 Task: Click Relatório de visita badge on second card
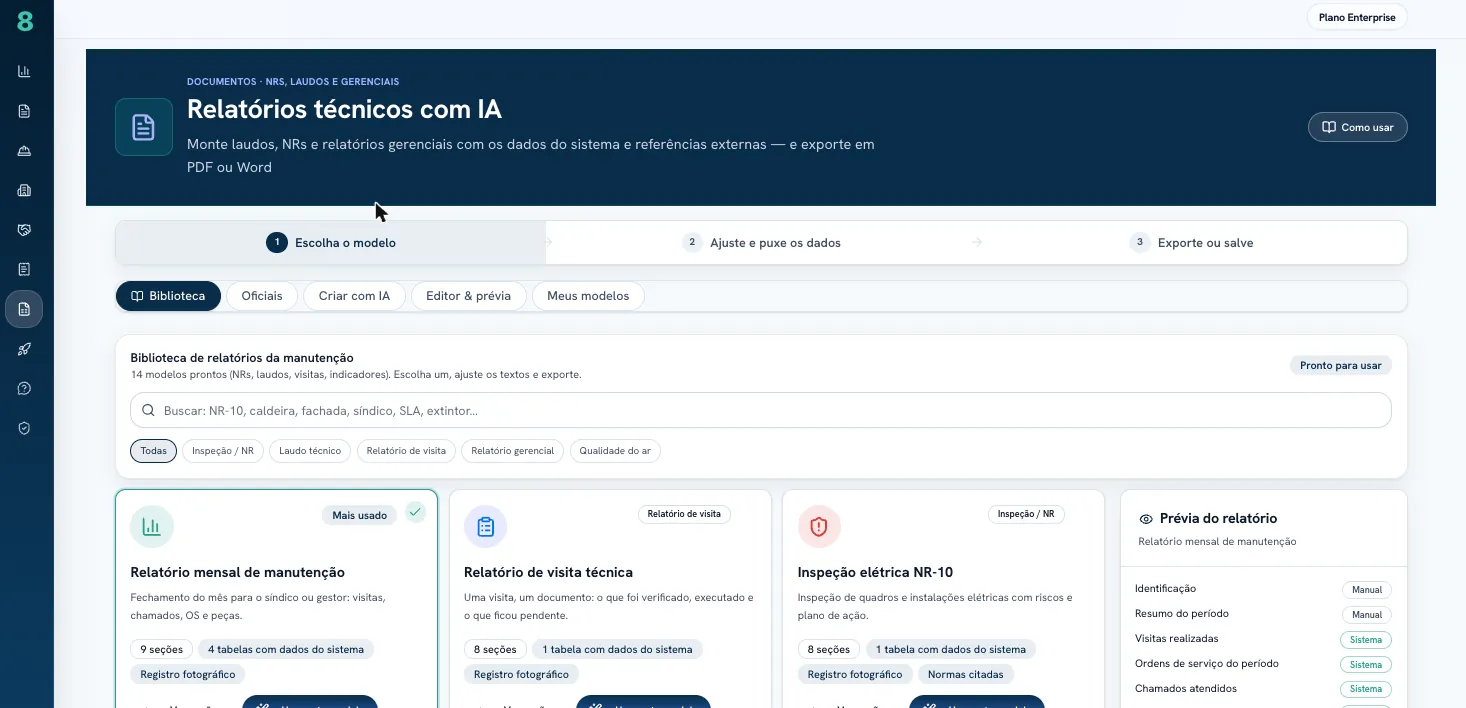pyautogui.click(x=684, y=514)
